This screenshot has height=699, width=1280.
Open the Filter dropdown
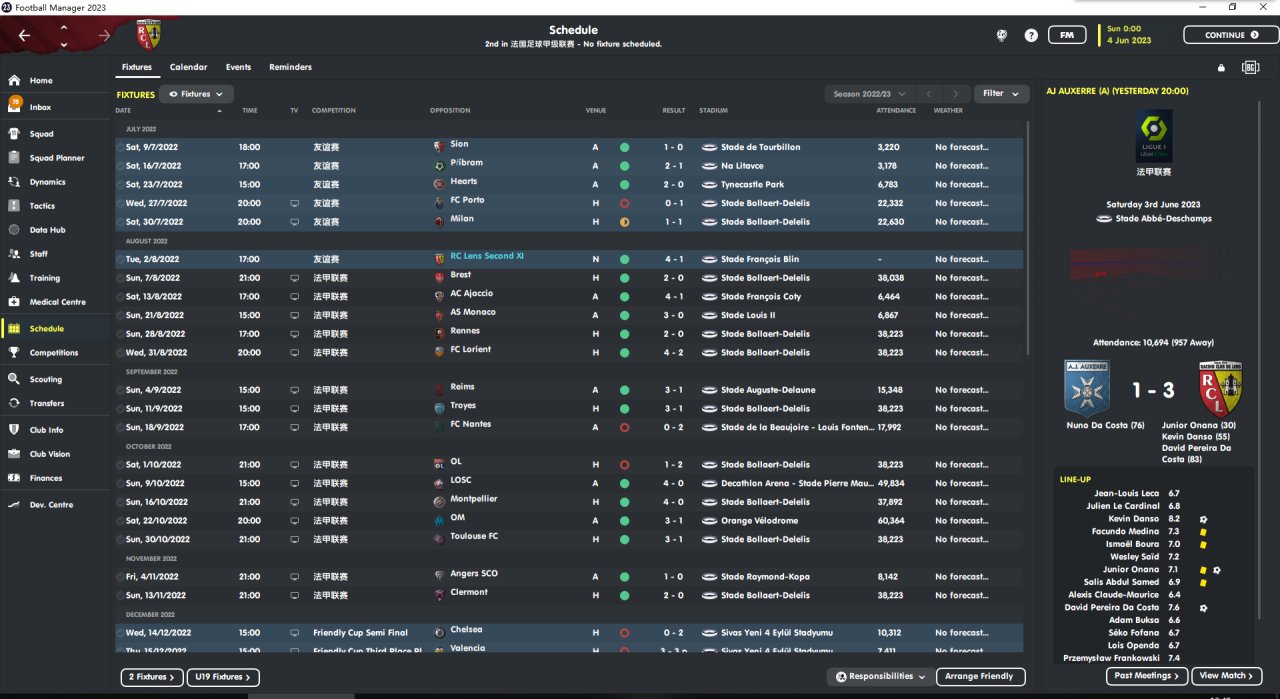pyautogui.click(x=1001, y=94)
